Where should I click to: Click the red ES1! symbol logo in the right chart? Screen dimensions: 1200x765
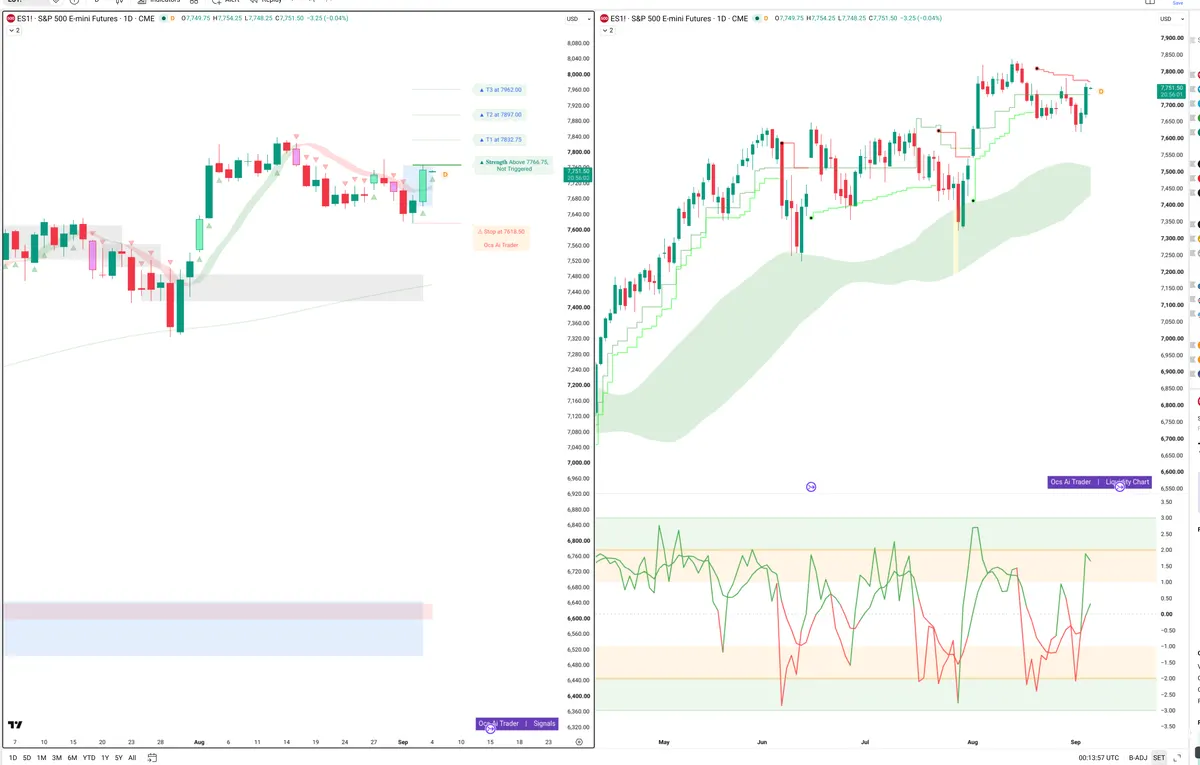[x=605, y=18]
